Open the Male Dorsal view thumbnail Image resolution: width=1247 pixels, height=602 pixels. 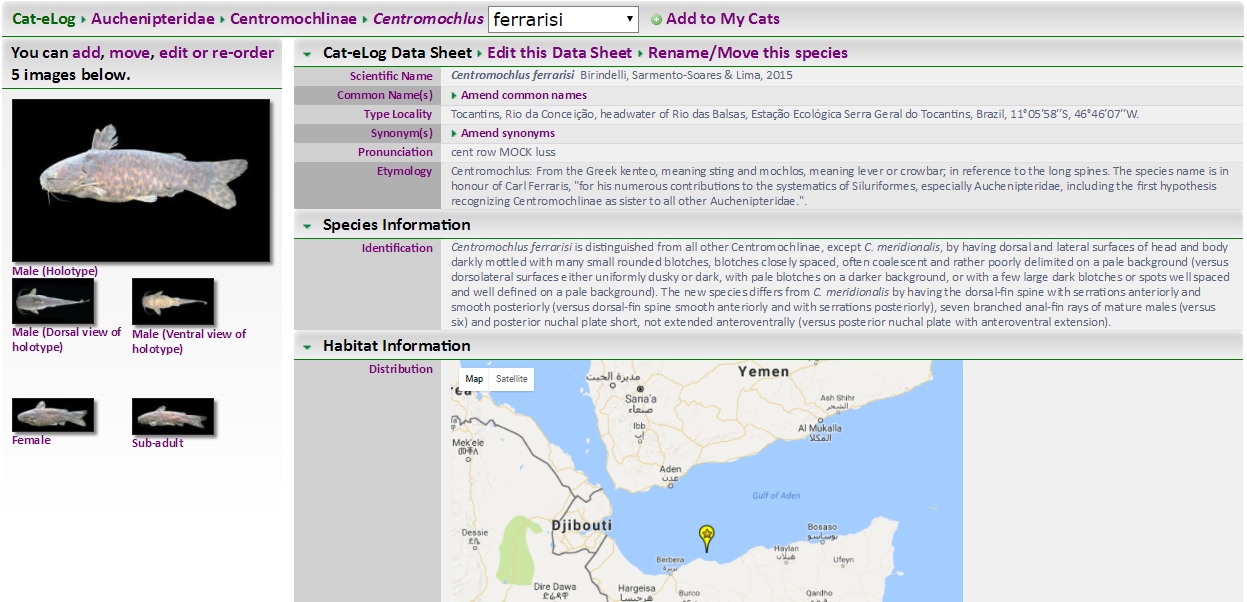click(53, 301)
